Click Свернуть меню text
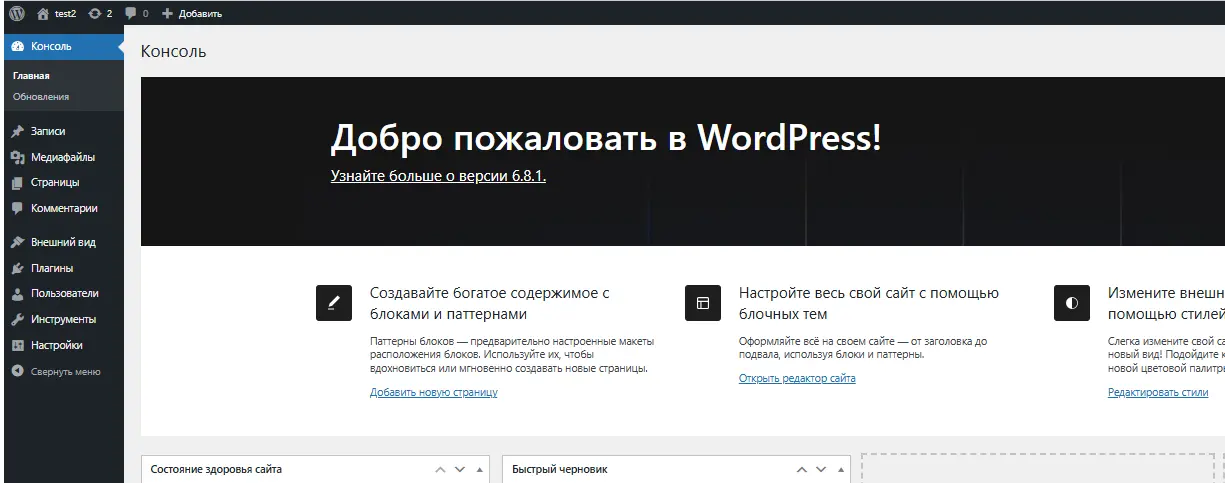 pyautogui.click(x=66, y=371)
